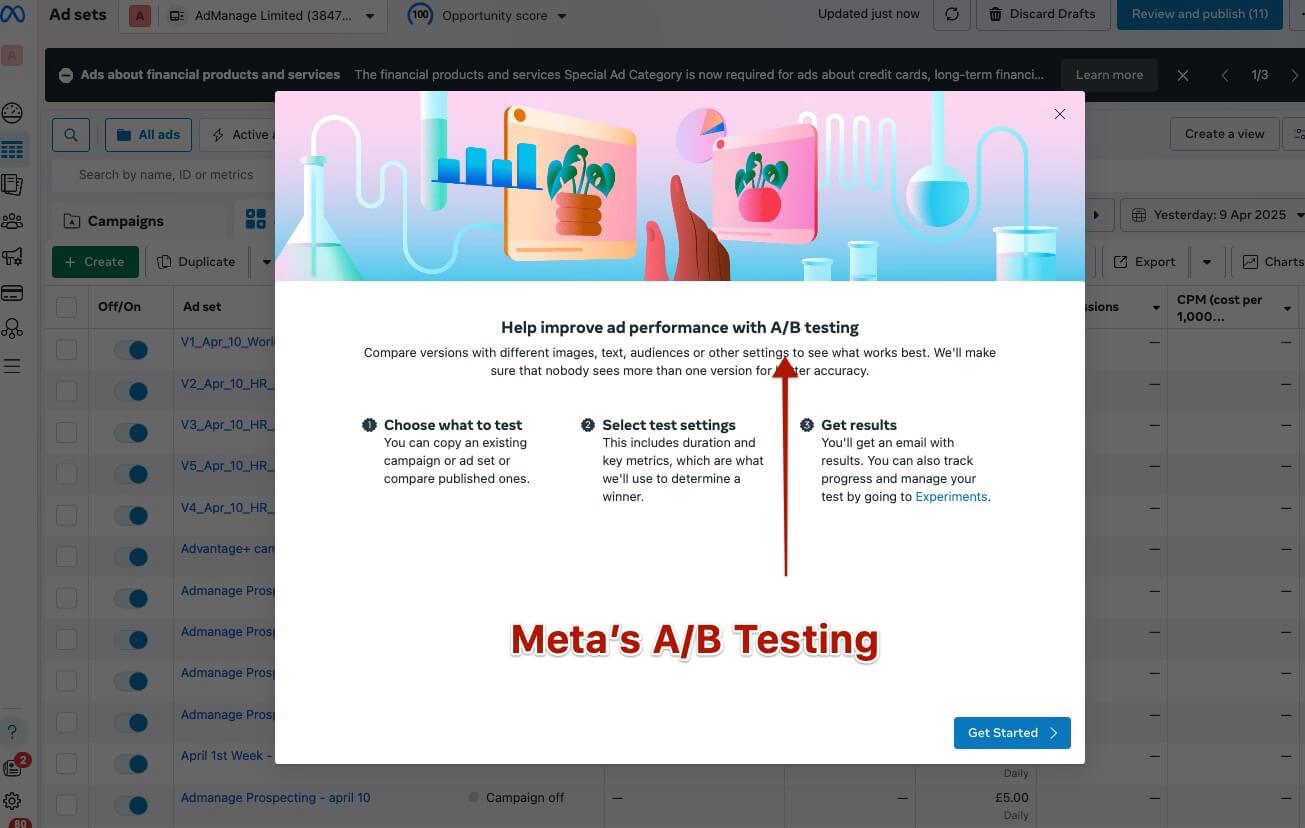Go to the previous banner notice arrow
The height and width of the screenshot is (828, 1305).
click(1225, 75)
